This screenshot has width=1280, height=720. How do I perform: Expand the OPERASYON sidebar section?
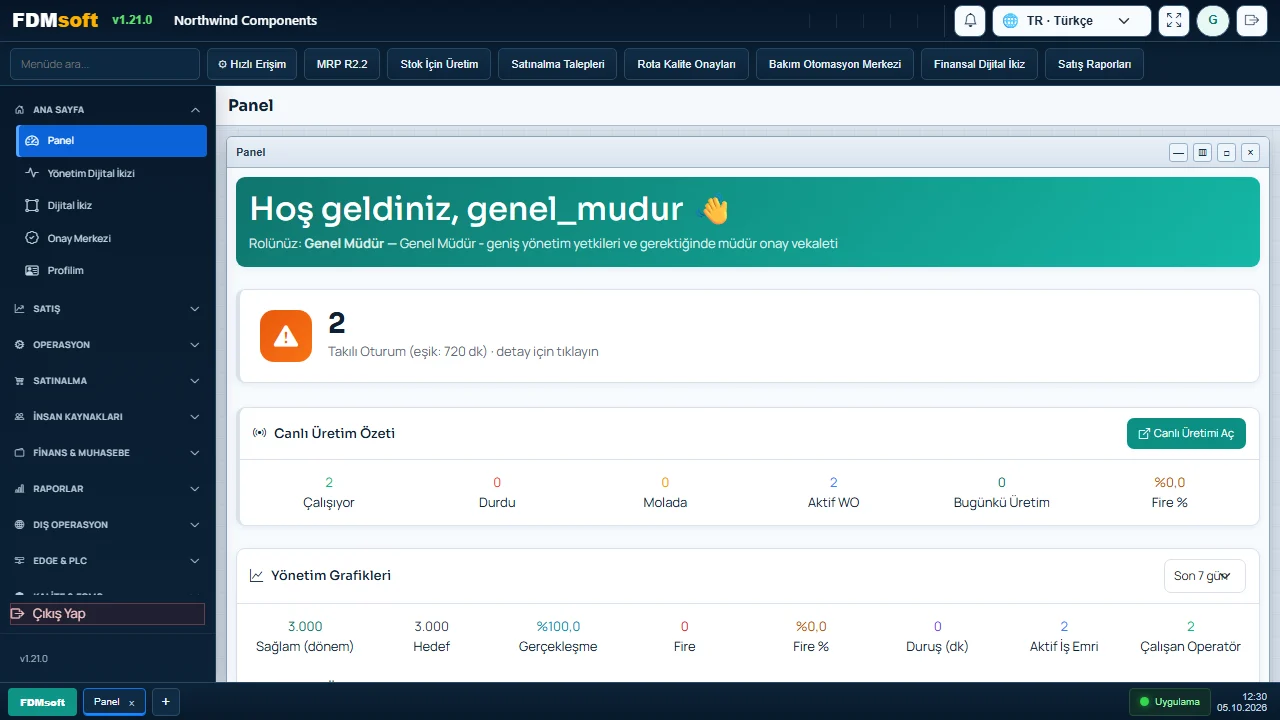click(108, 345)
